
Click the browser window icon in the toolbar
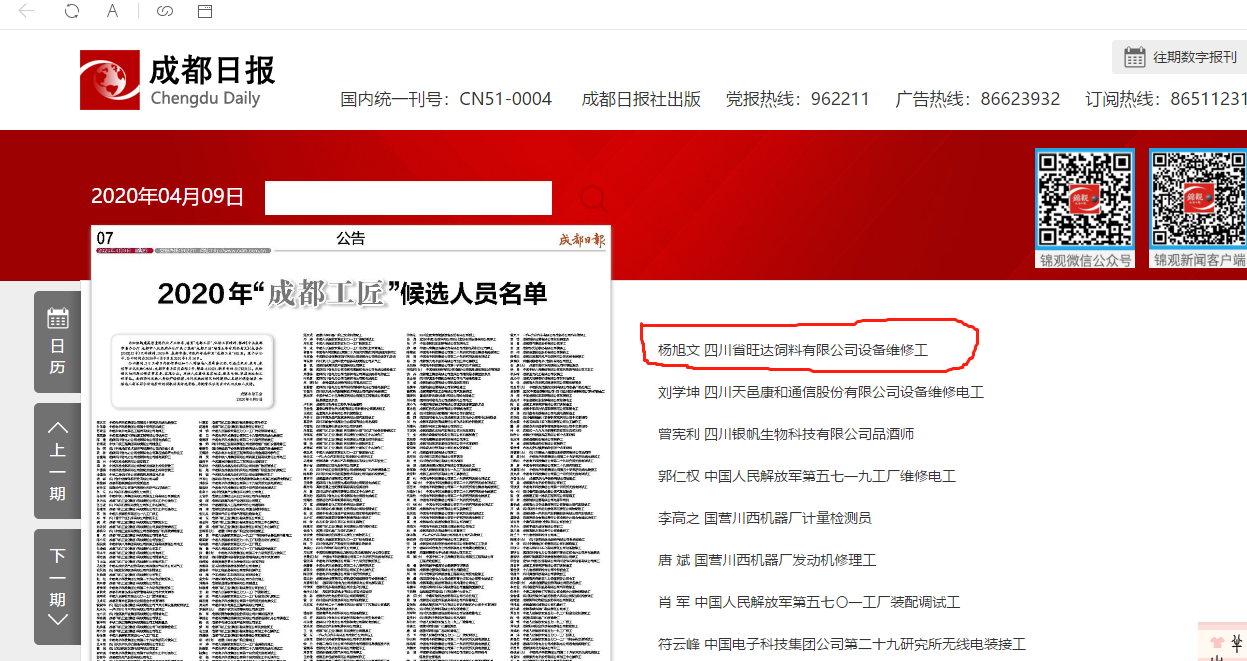(206, 13)
